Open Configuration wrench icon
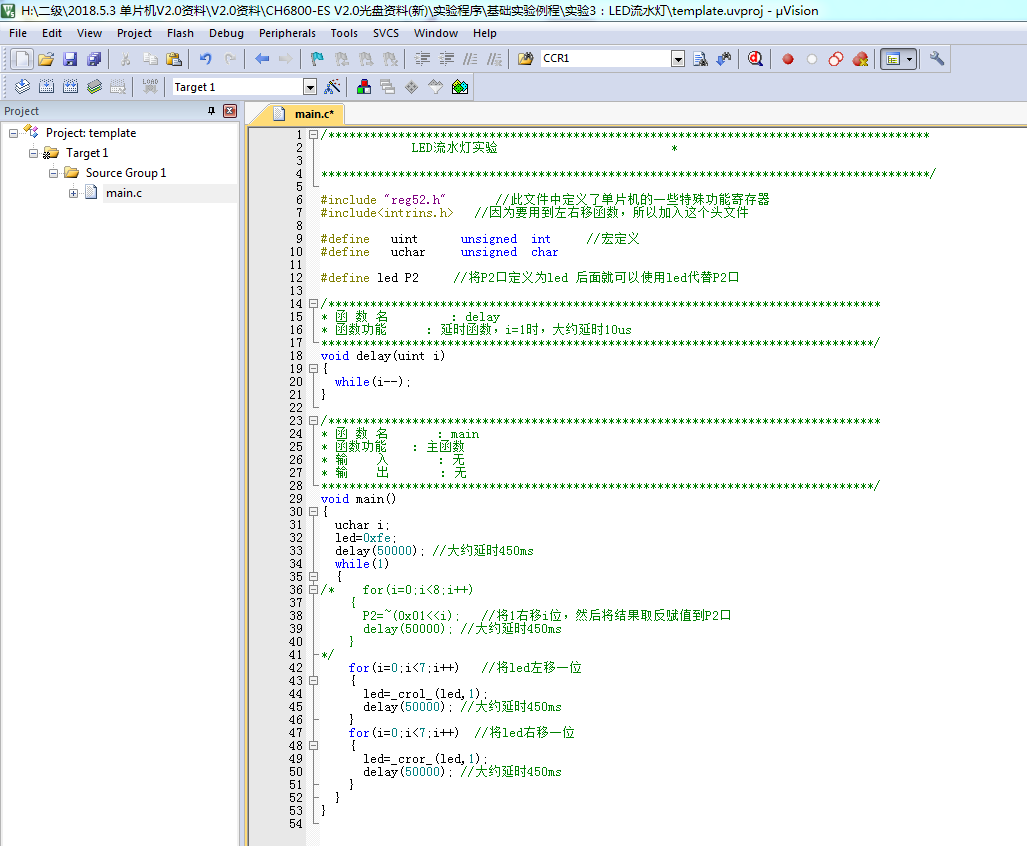 coord(937,59)
